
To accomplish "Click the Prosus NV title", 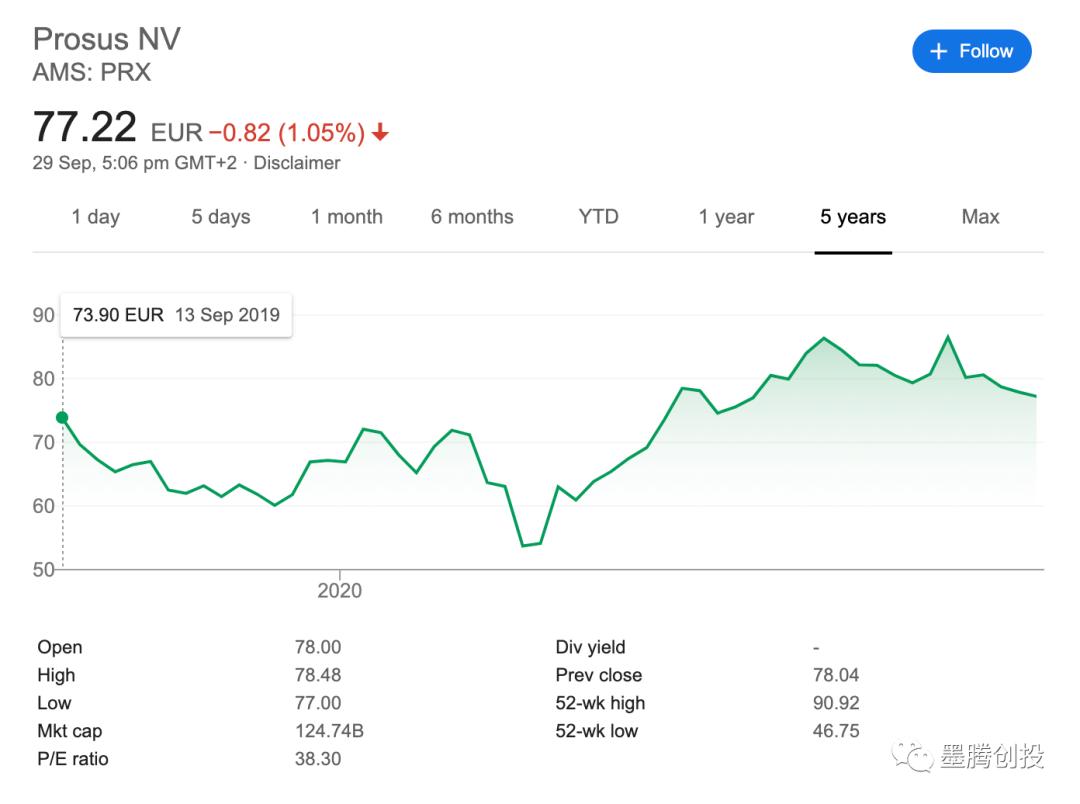I will 107,39.
